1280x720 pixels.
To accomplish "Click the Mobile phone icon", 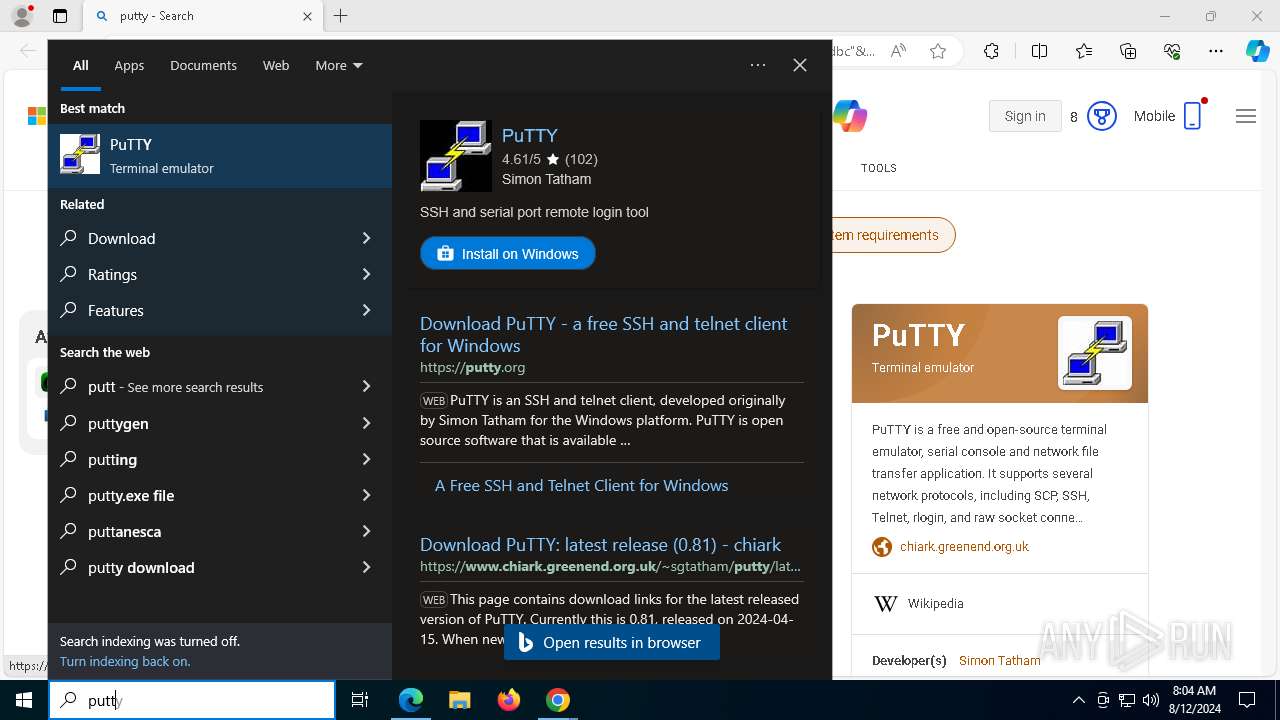I will [x=1192, y=116].
